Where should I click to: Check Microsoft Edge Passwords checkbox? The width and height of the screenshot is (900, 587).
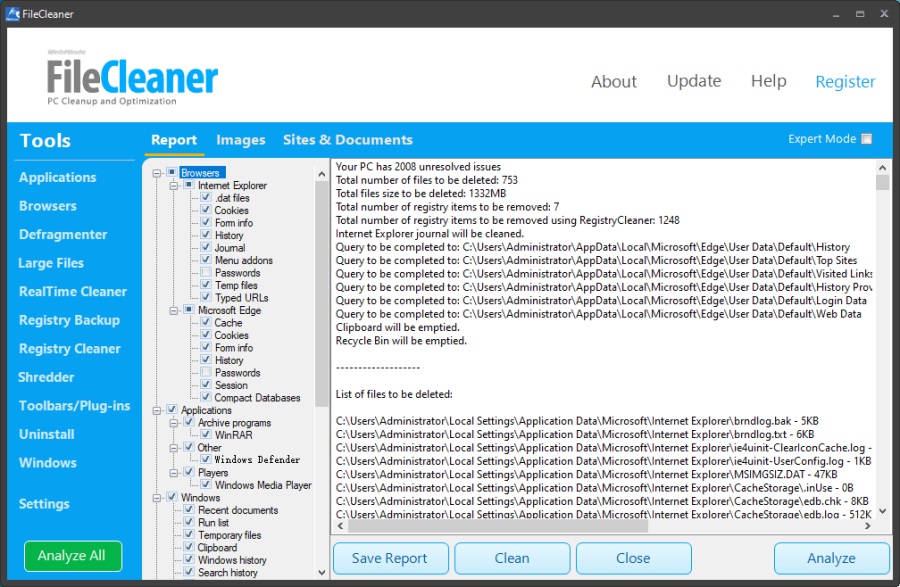205,372
